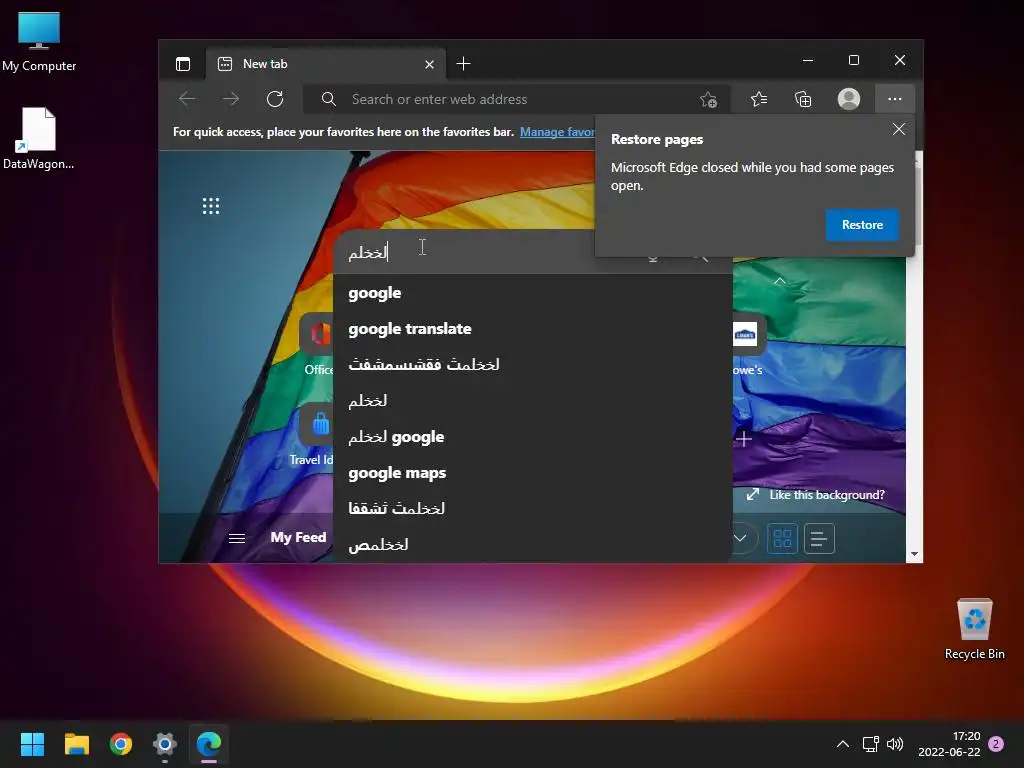Viewport: 1024px width, 768px height.
Task: Click the Restore button
Action: 862,225
